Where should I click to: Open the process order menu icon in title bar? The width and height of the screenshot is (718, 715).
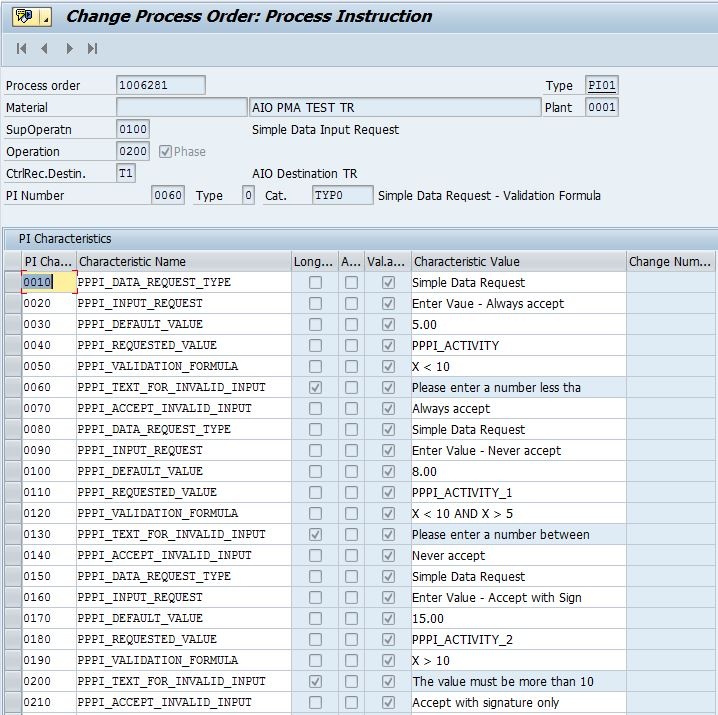point(25,17)
